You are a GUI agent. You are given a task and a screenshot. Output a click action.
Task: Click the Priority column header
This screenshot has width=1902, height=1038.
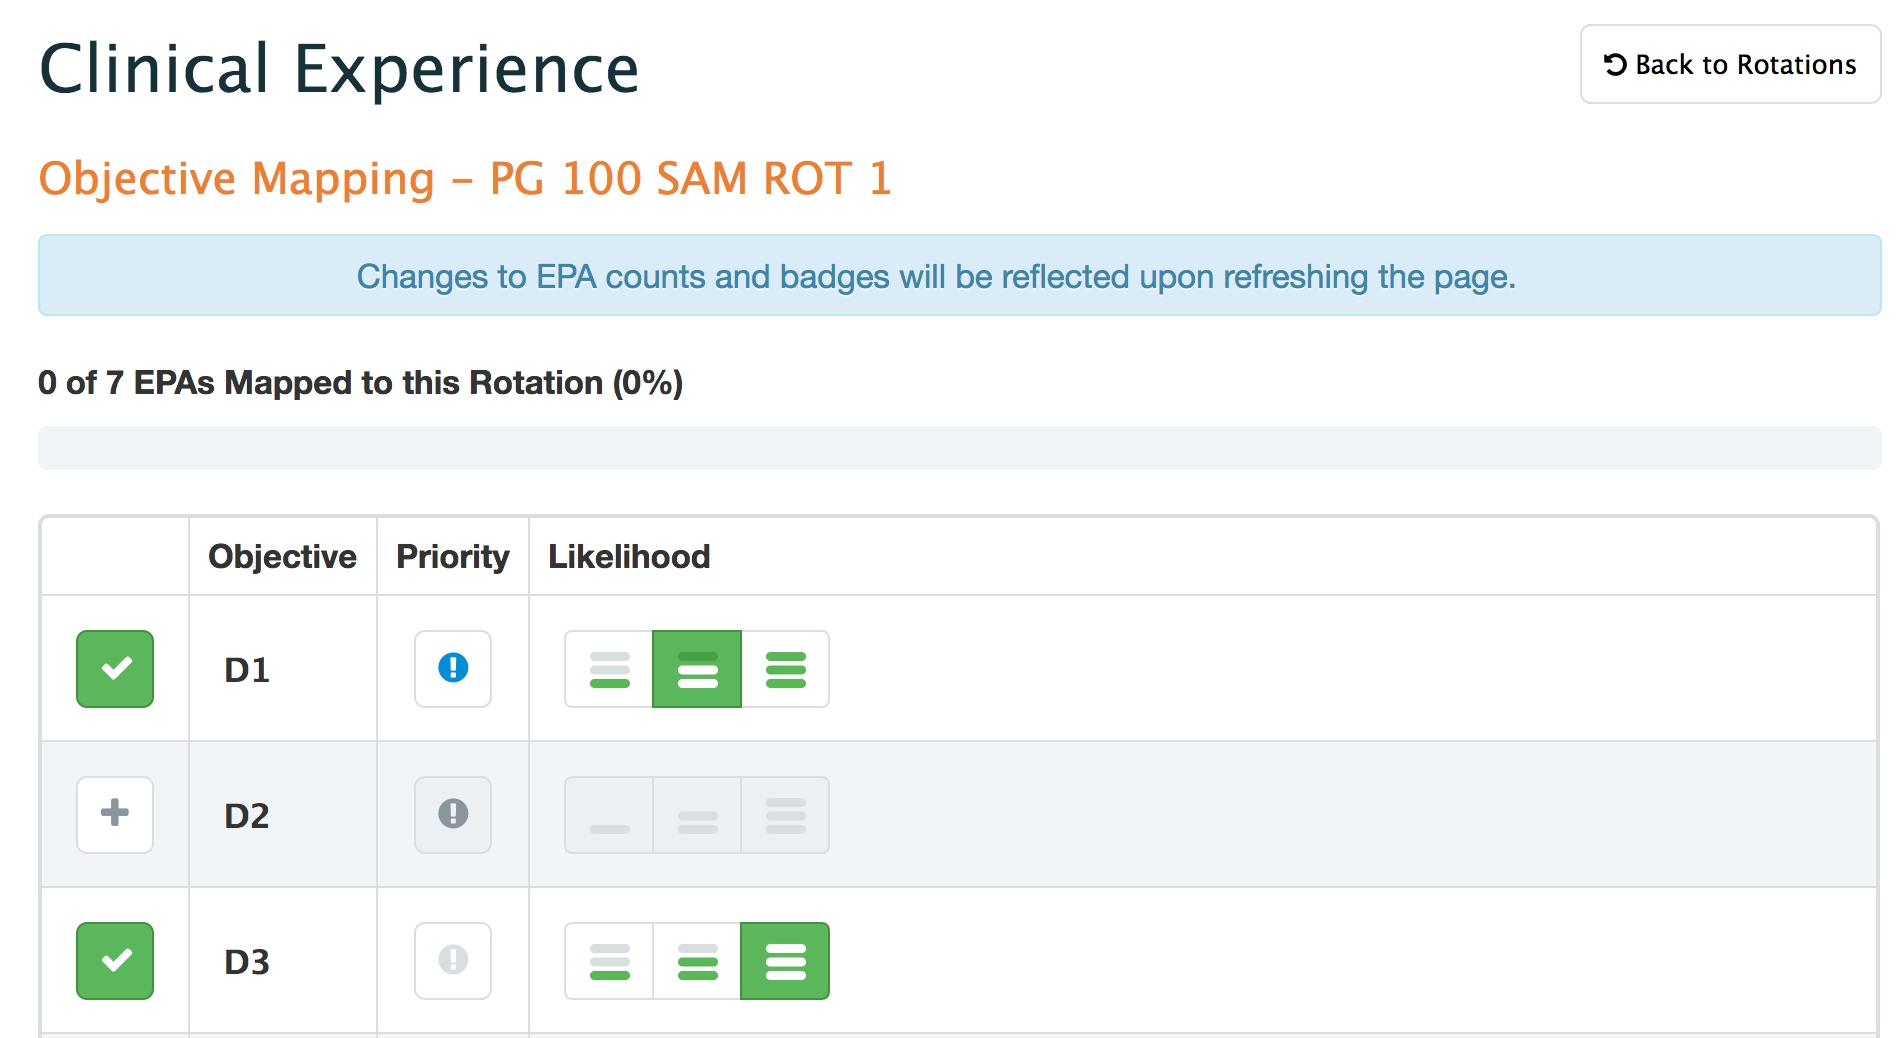click(453, 557)
